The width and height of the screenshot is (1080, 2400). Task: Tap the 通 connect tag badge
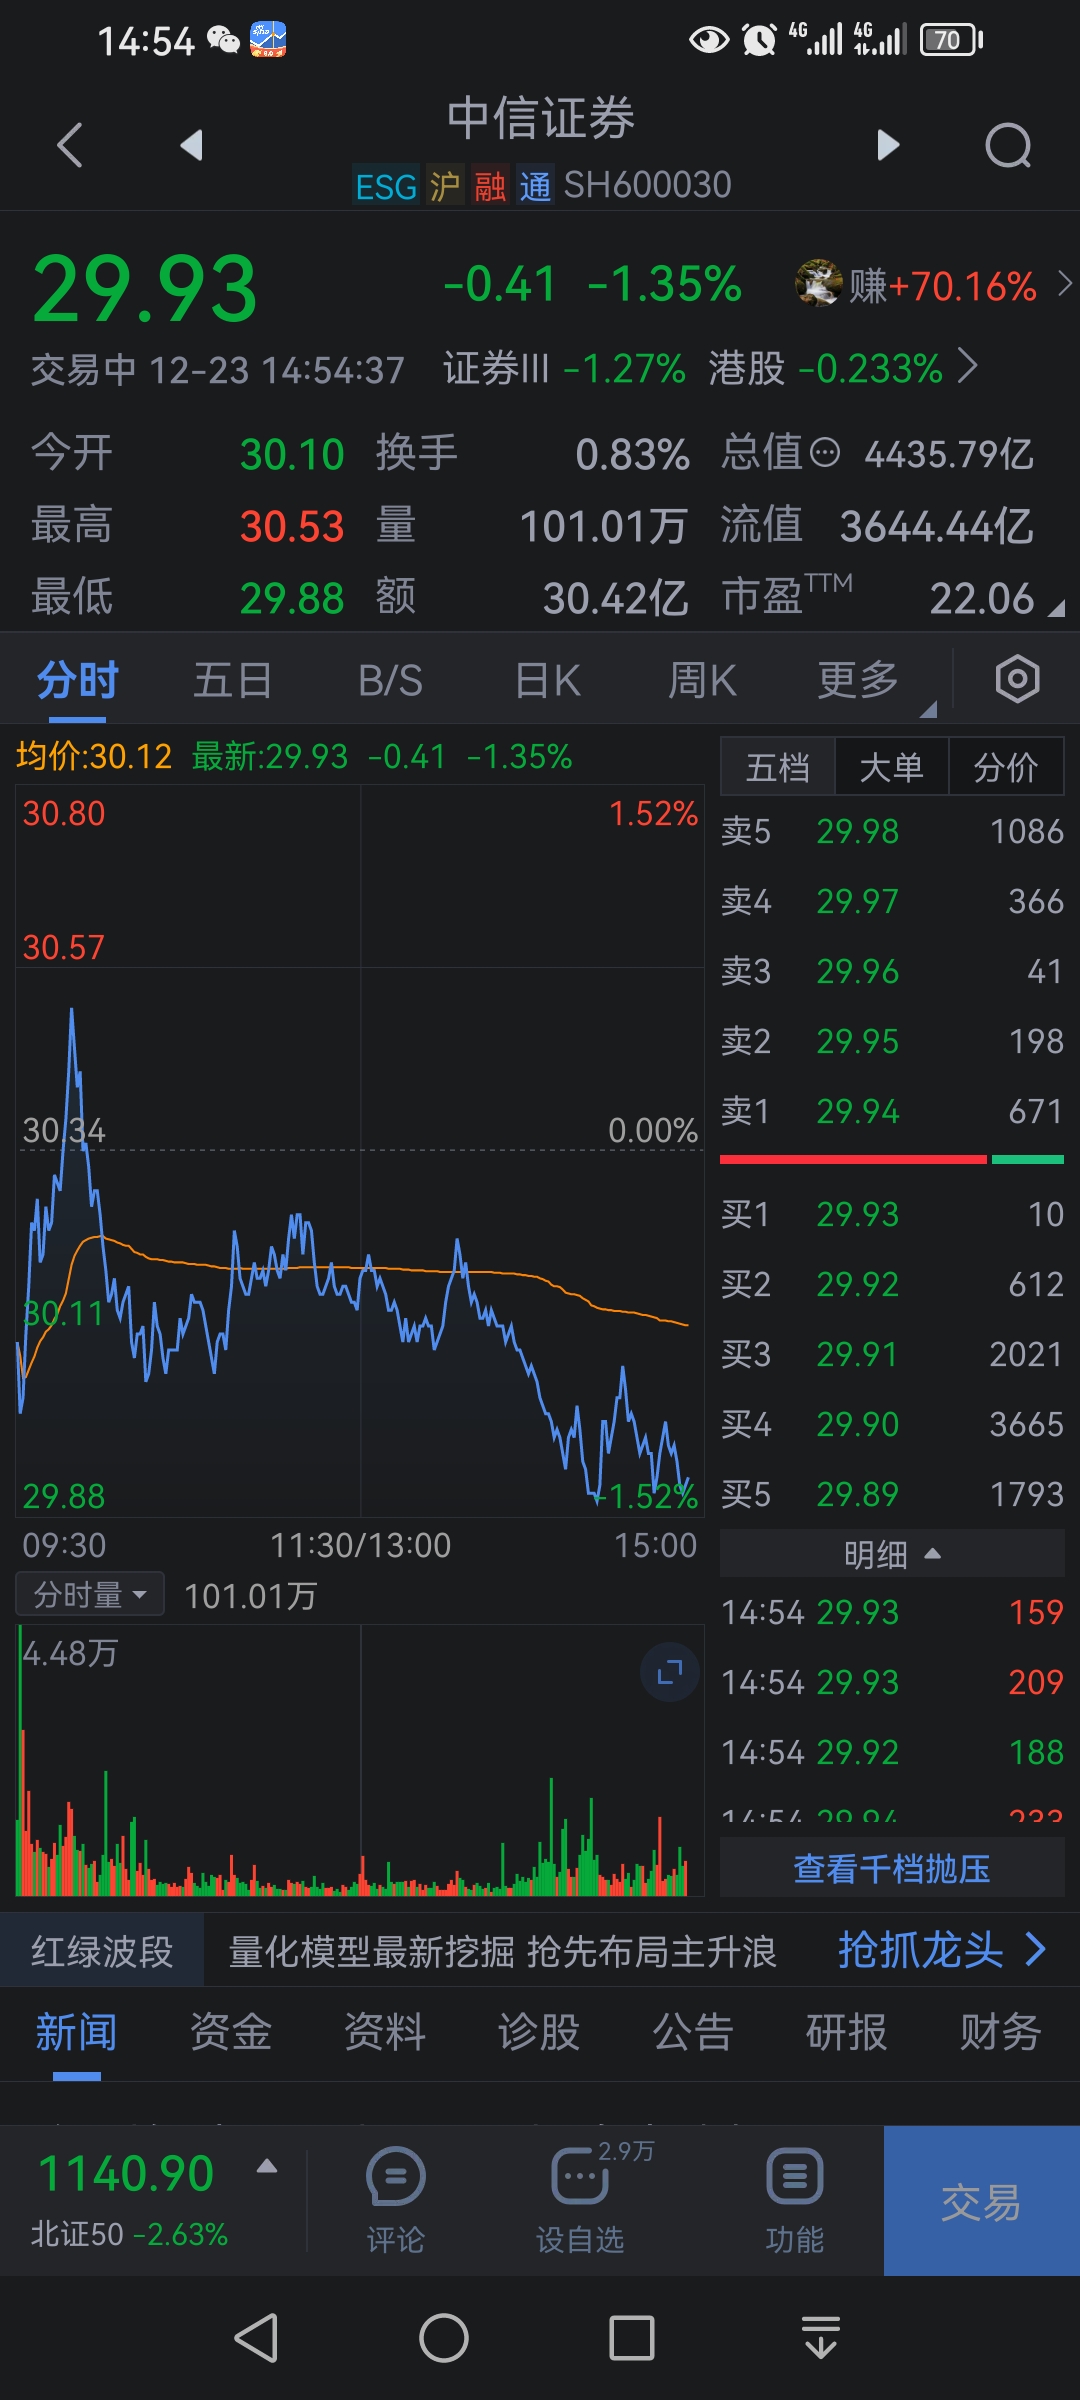tap(535, 186)
